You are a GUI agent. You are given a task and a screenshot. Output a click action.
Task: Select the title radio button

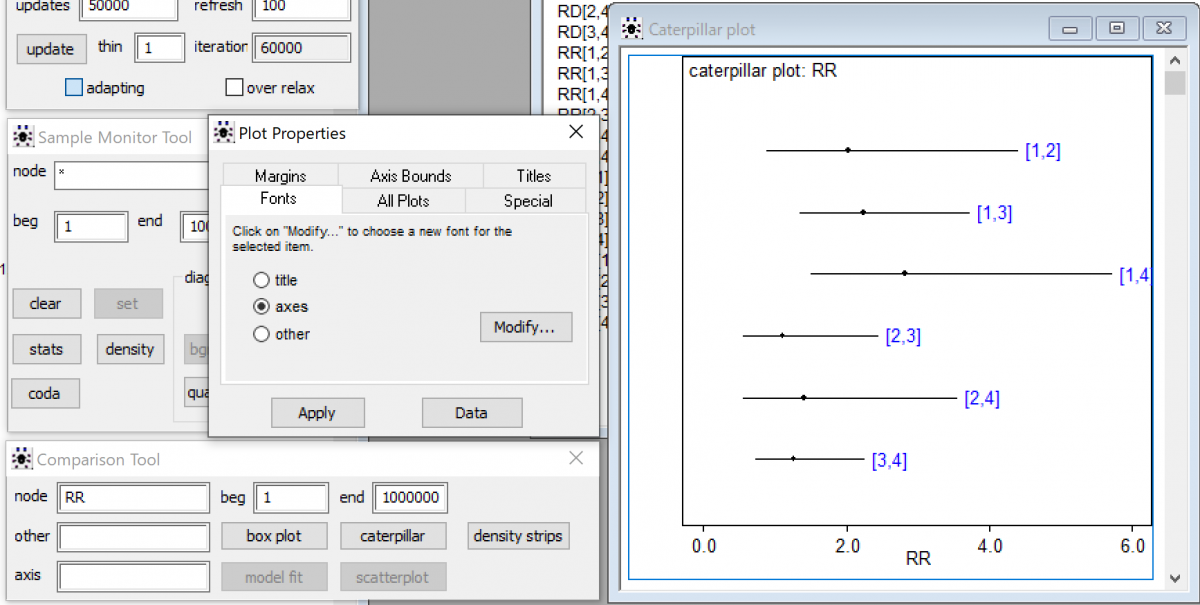click(x=260, y=280)
